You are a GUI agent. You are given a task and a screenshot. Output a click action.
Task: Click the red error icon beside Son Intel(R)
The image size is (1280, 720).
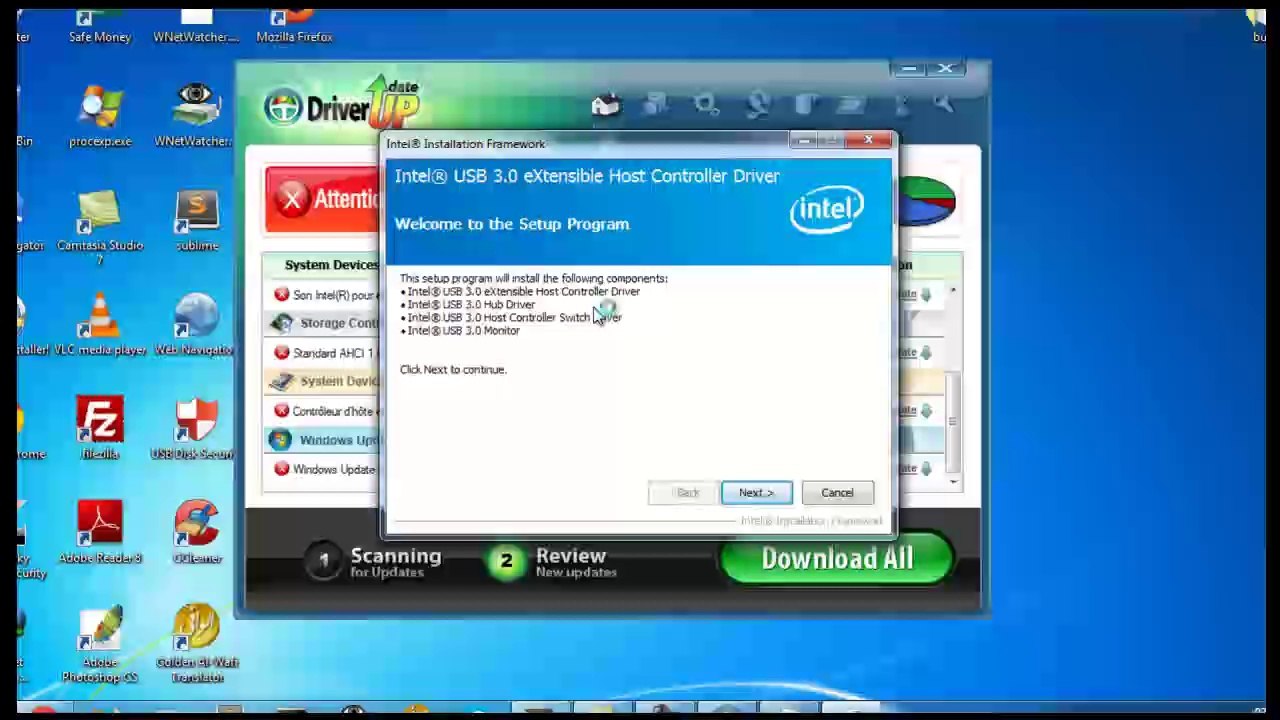tap(282, 295)
